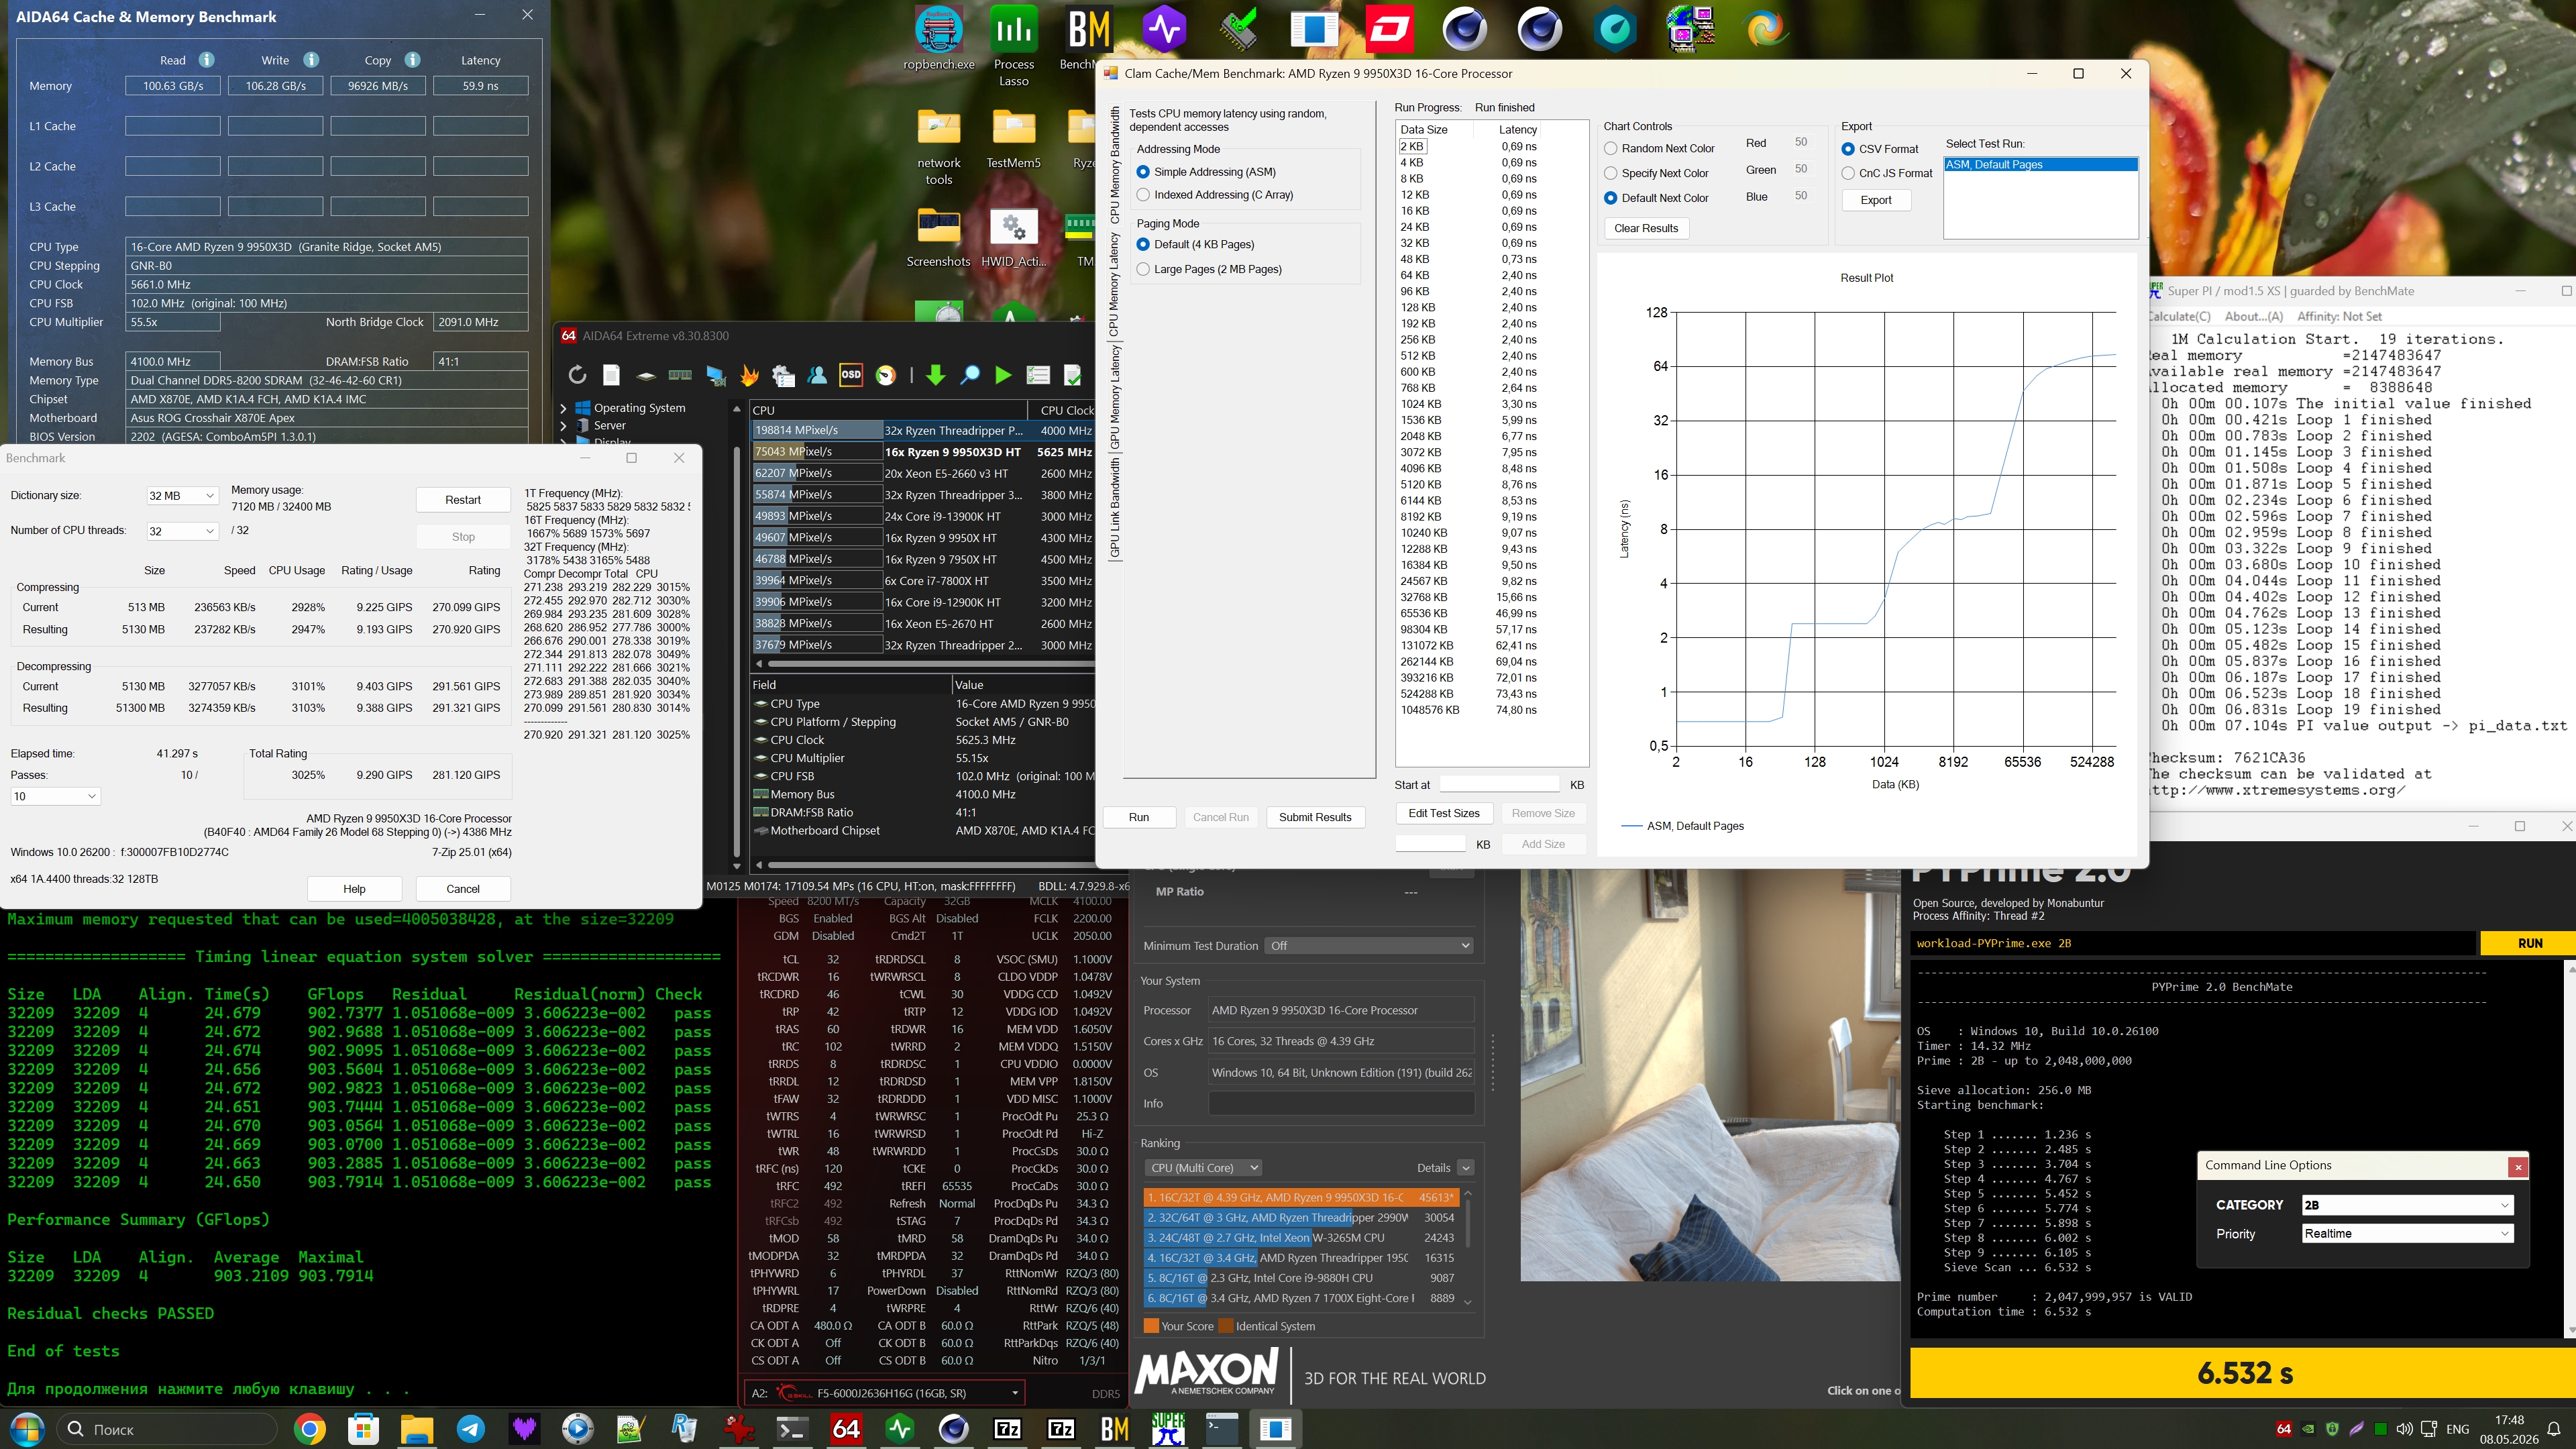Screen dimensions: 2576x1449
Task: Click the AIDA64 magnifier search icon
Action: (970, 375)
